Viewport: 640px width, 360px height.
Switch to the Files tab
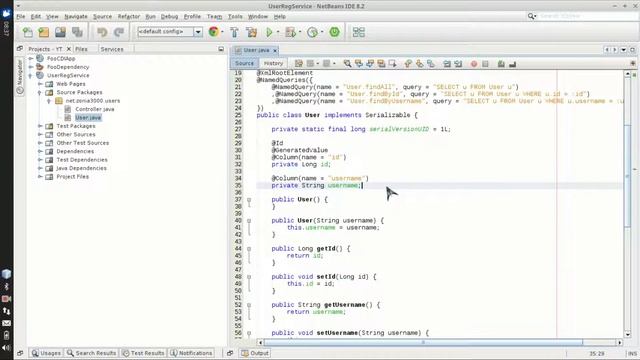click(81, 49)
